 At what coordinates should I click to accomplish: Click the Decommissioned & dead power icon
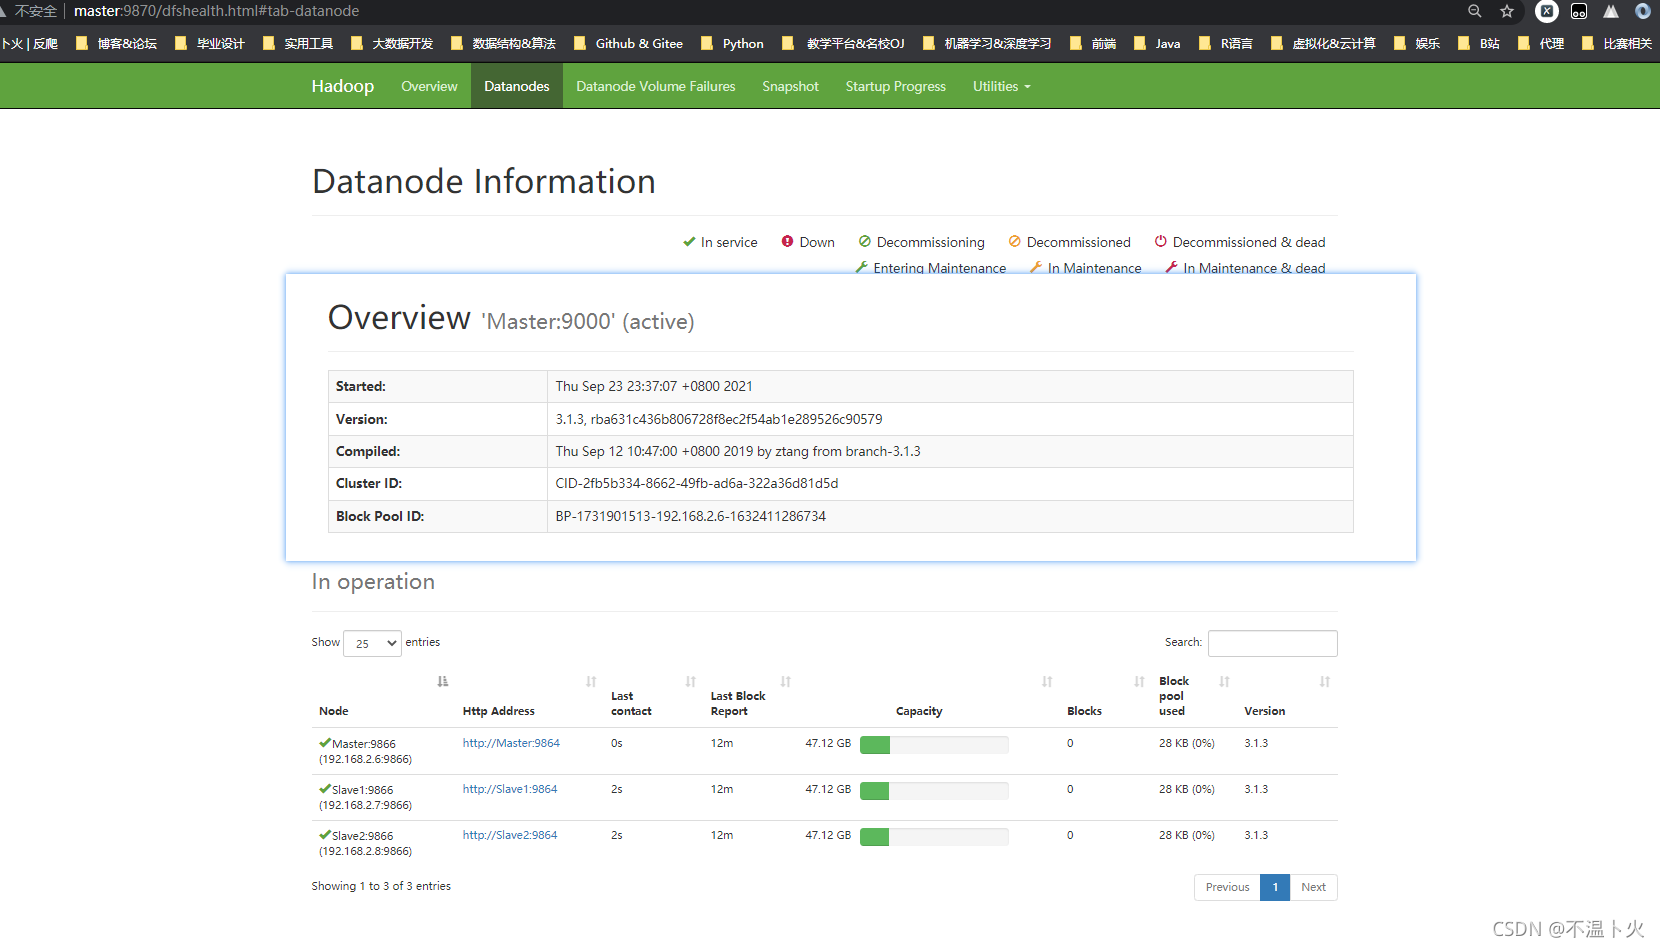[x=1161, y=242]
